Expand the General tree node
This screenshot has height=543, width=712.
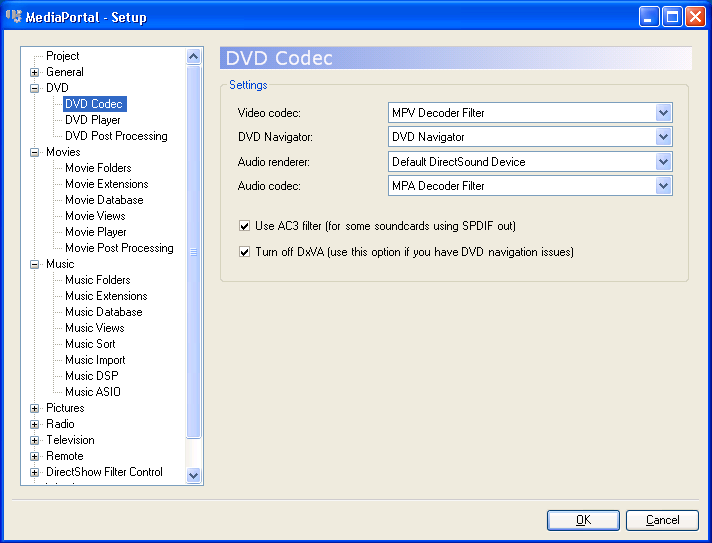coord(35,72)
